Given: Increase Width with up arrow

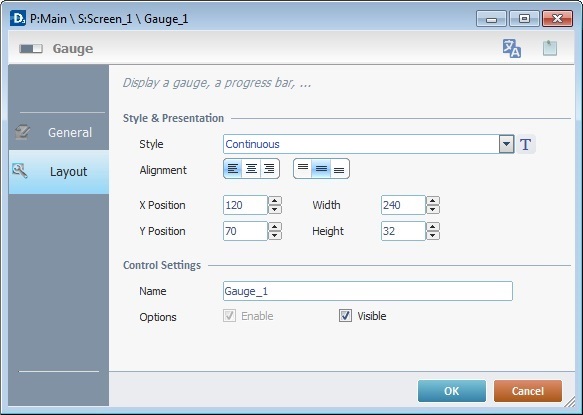Looking at the screenshot, I should [433, 201].
